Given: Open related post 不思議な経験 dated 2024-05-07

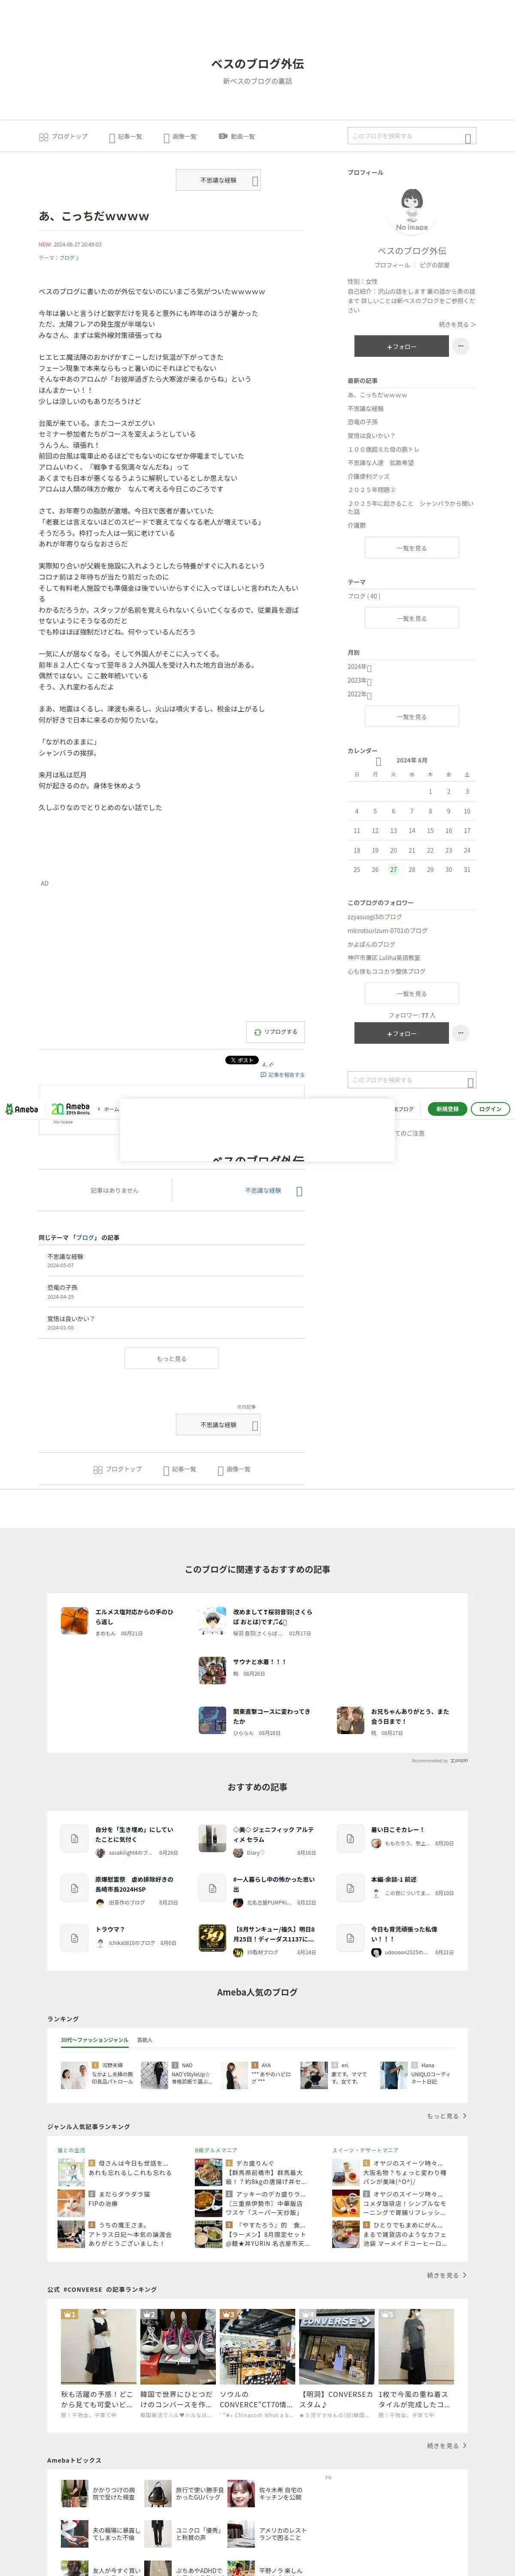Looking at the screenshot, I should 65,1257.
